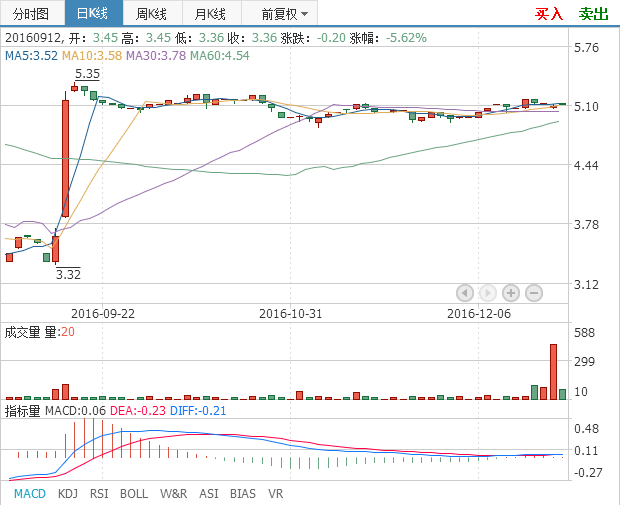This screenshot has width=622, height=505.
Task: Select the BIAS indicator
Action: coord(243,493)
